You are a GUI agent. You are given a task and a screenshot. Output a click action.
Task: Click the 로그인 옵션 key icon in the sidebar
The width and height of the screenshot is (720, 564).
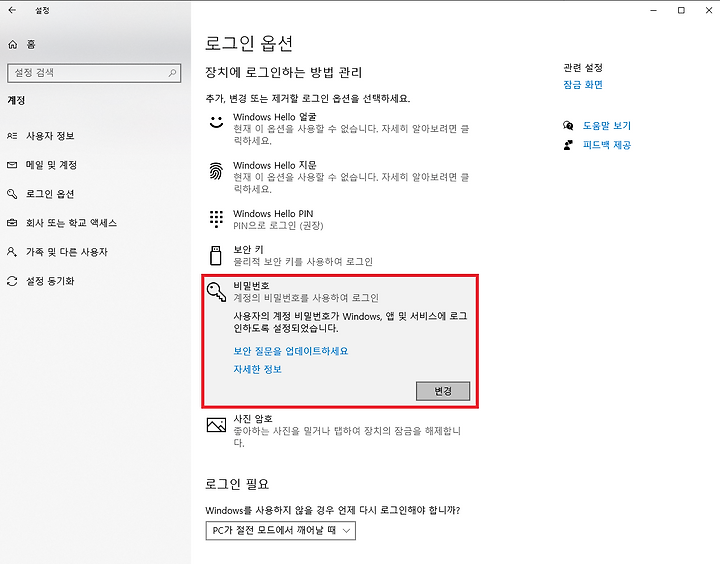[12, 194]
